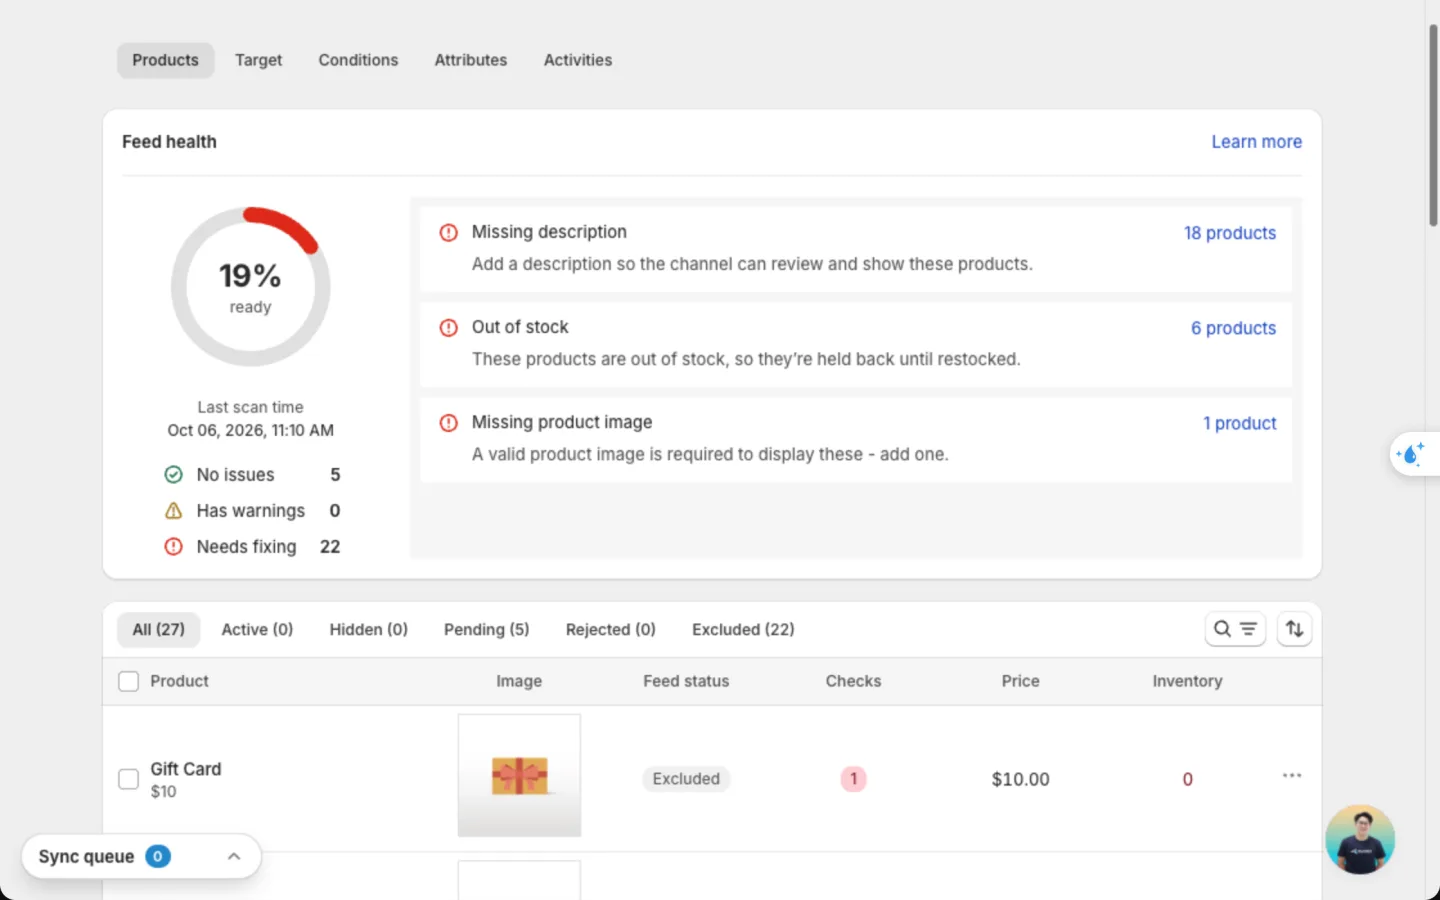Click the Has warnings triangle icon
Image resolution: width=1440 pixels, height=900 pixels.
(173, 511)
